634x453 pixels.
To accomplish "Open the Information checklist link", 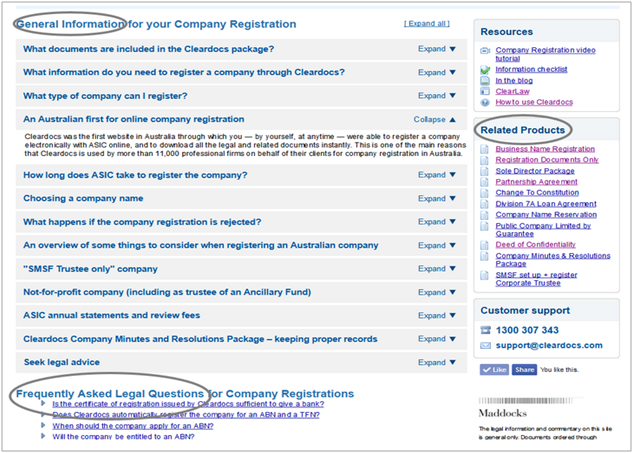I will tap(531, 70).
